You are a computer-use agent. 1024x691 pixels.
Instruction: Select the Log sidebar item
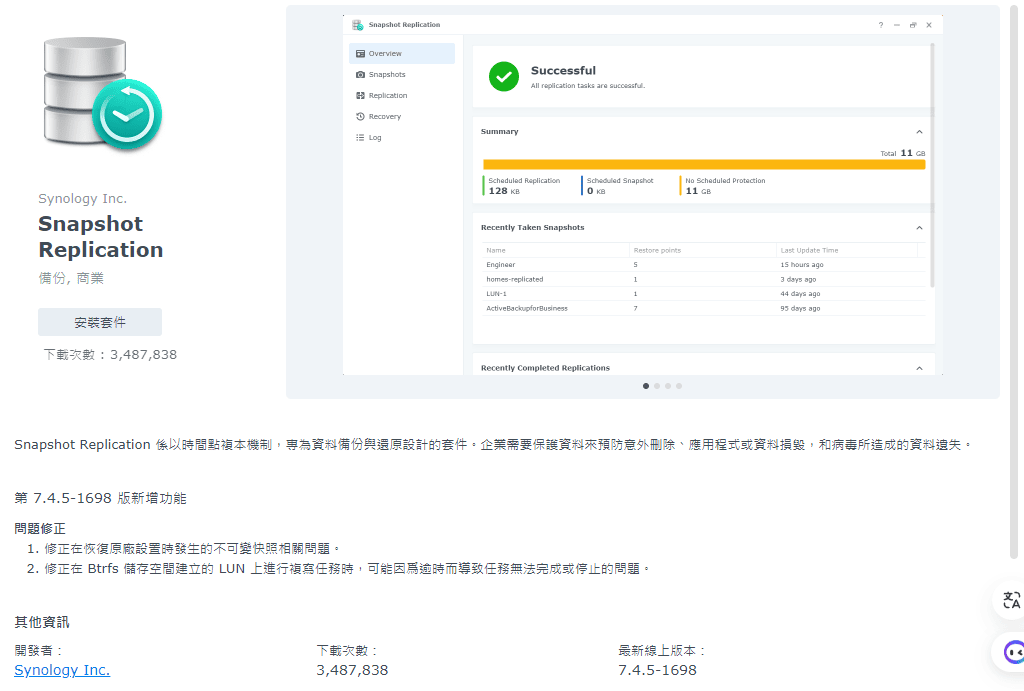tap(402, 137)
